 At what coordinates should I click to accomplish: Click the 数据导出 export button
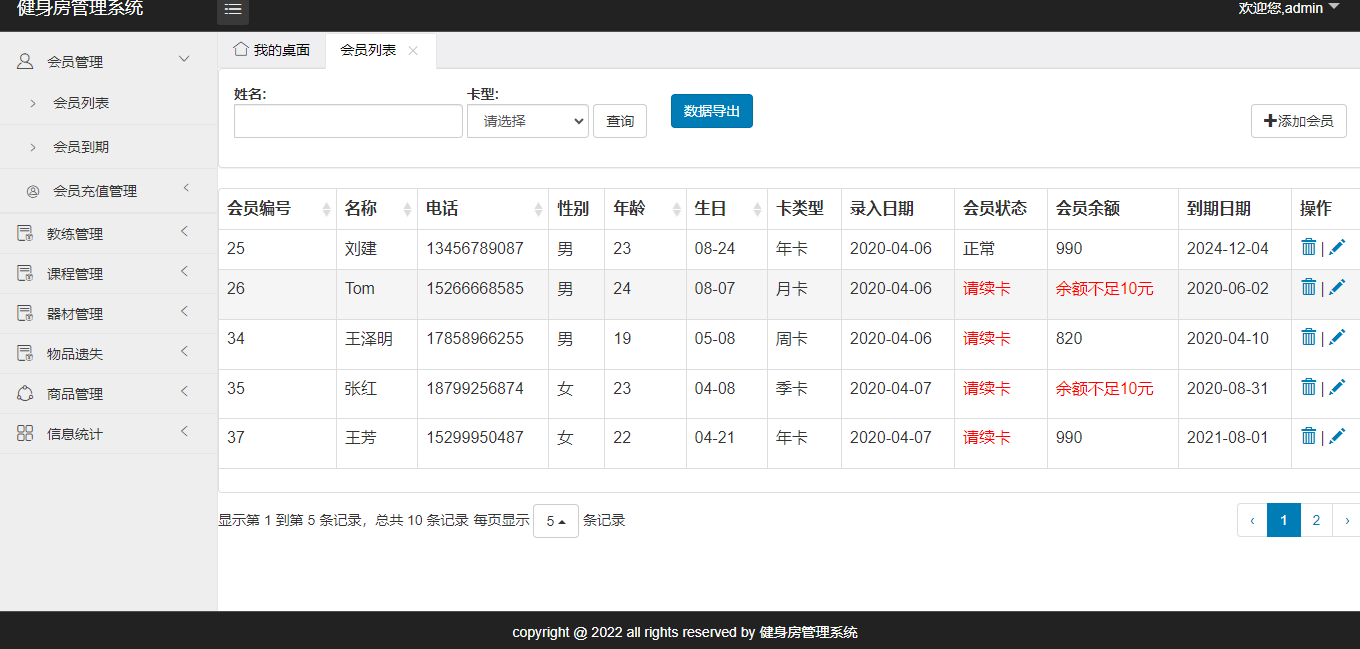point(712,111)
